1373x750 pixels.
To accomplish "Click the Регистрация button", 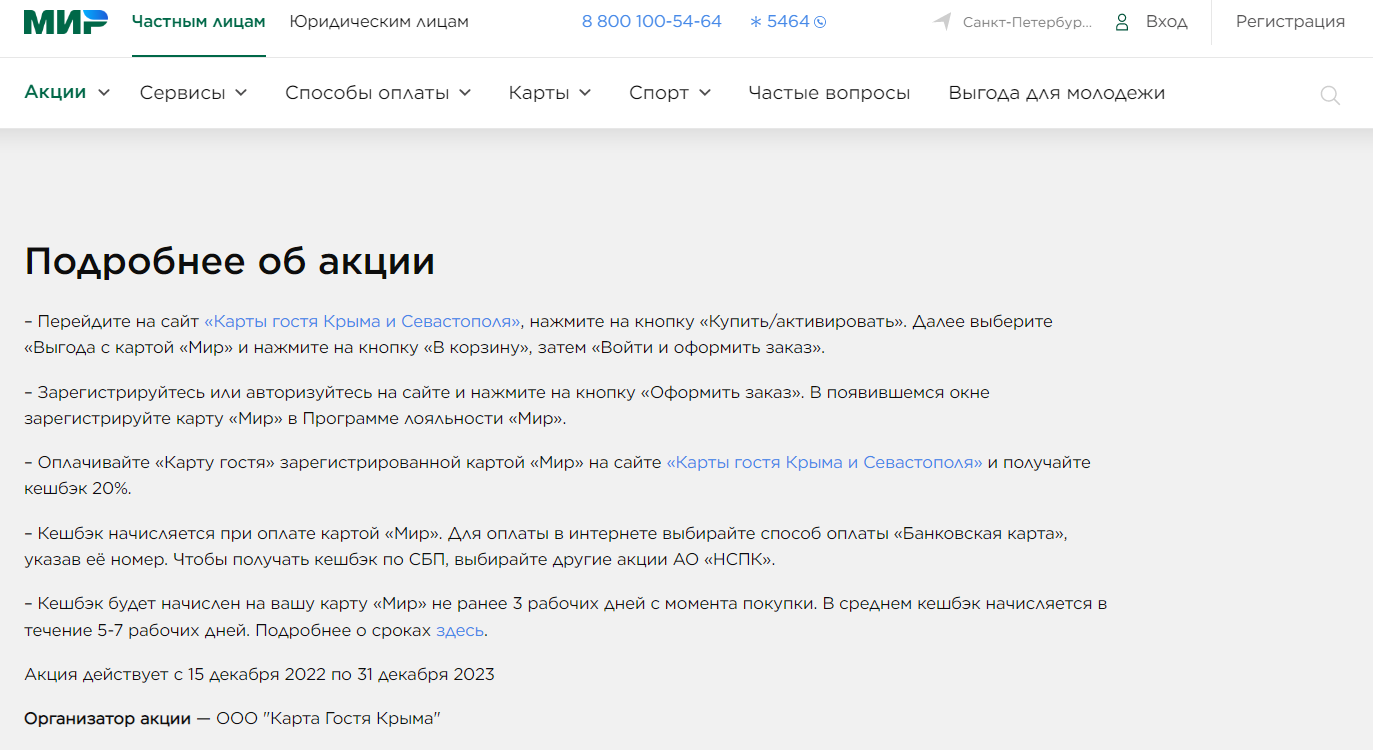I will click(x=1289, y=20).
